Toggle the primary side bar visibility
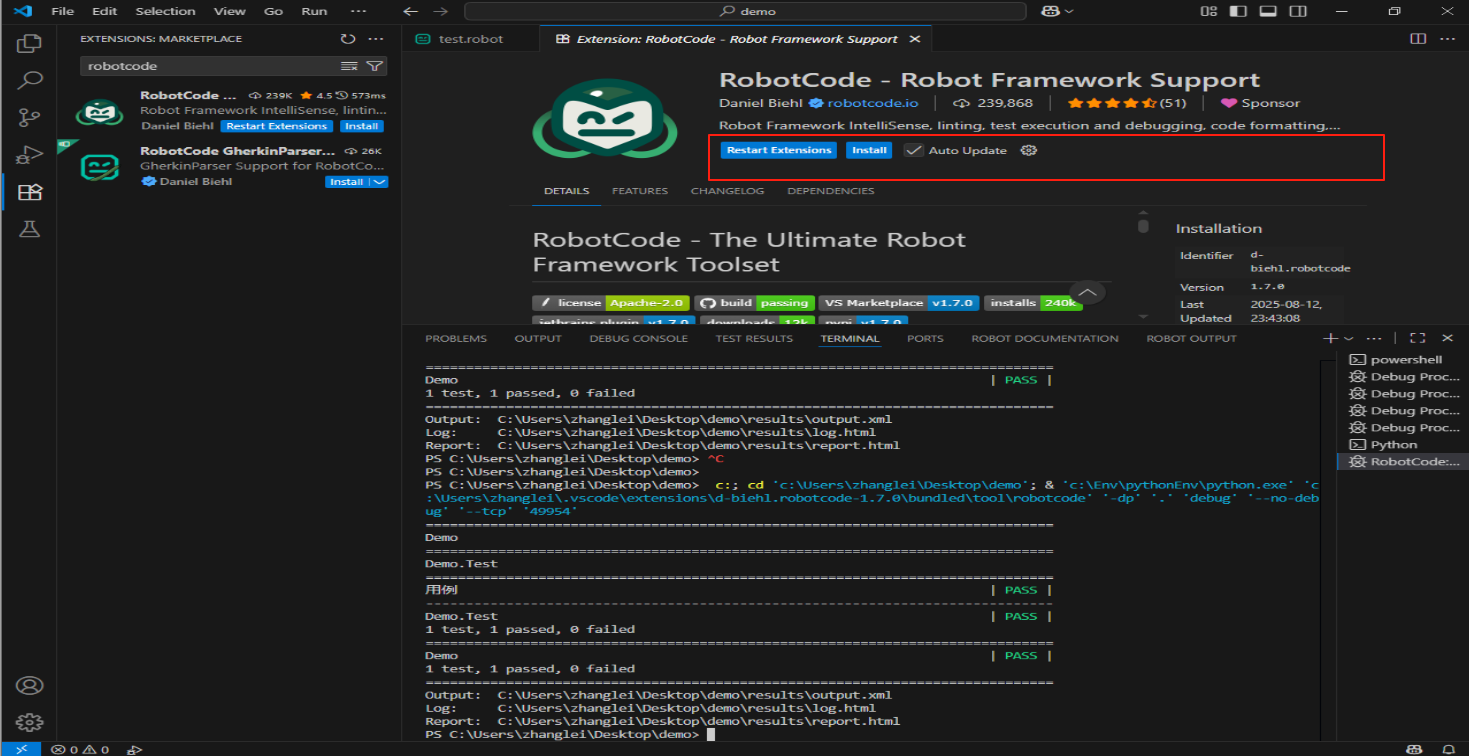The height and width of the screenshot is (756, 1469). pos(1238,11)
